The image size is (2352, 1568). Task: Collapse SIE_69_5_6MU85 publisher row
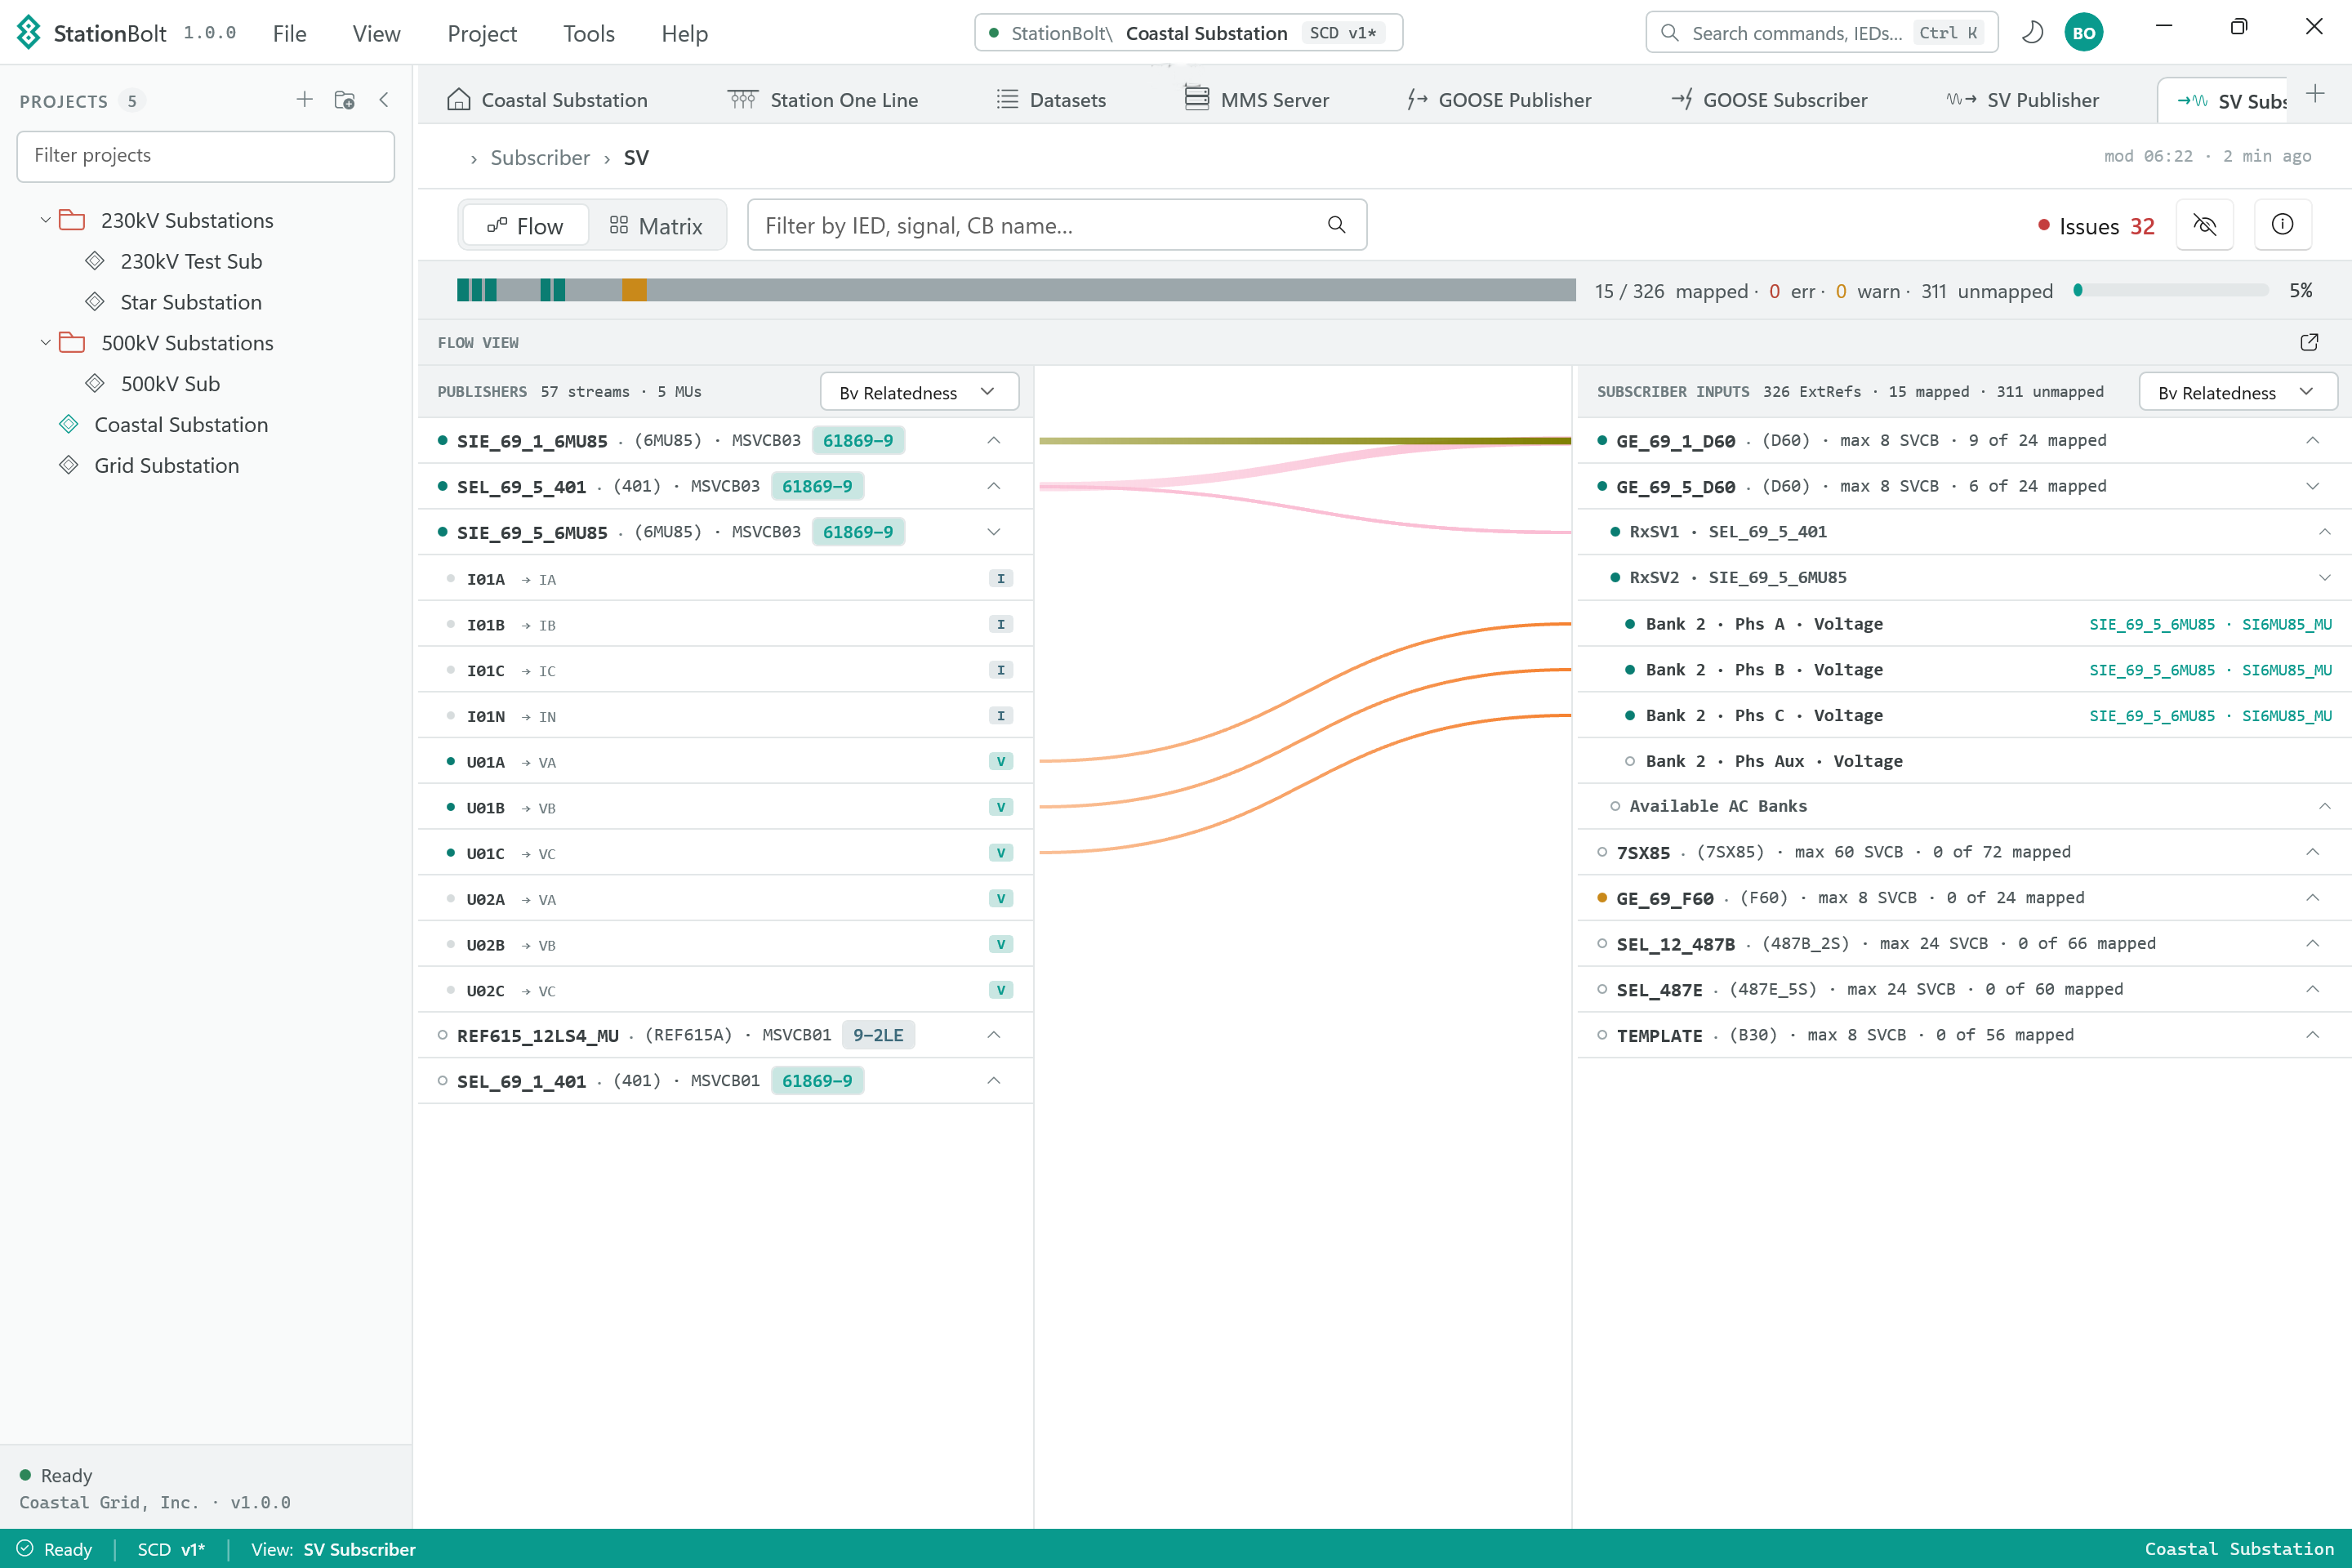coord(994,532)
